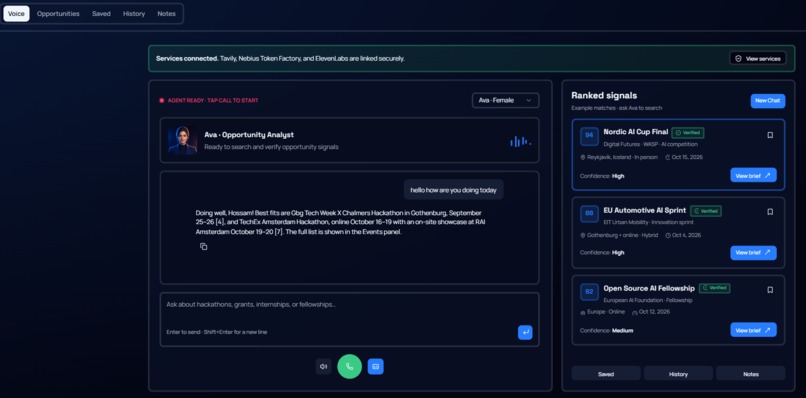Bookmark the EU Automotive AI Sprint signal

point(770,212)
